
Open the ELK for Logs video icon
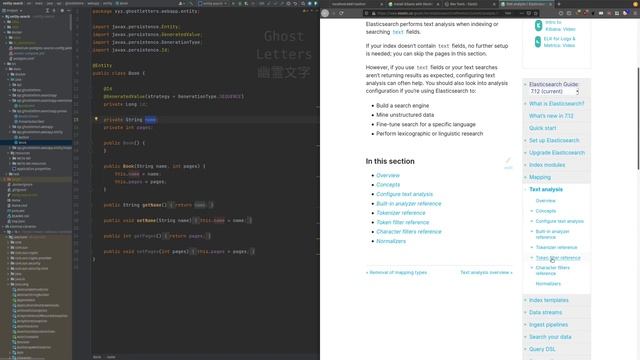pyautogui.click(x=538, y=42)
